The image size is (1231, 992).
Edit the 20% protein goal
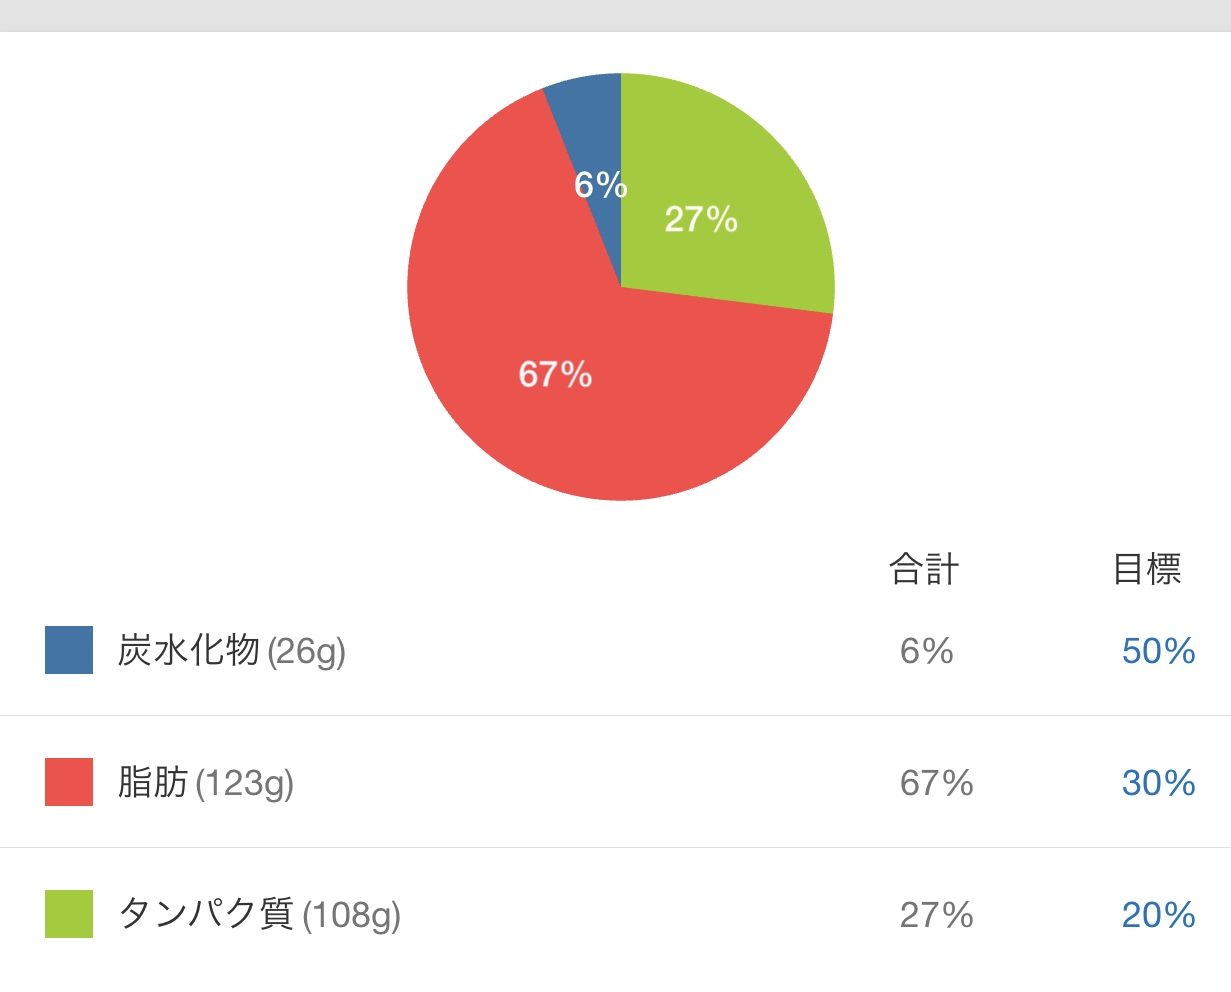[x=1158, y=915]
